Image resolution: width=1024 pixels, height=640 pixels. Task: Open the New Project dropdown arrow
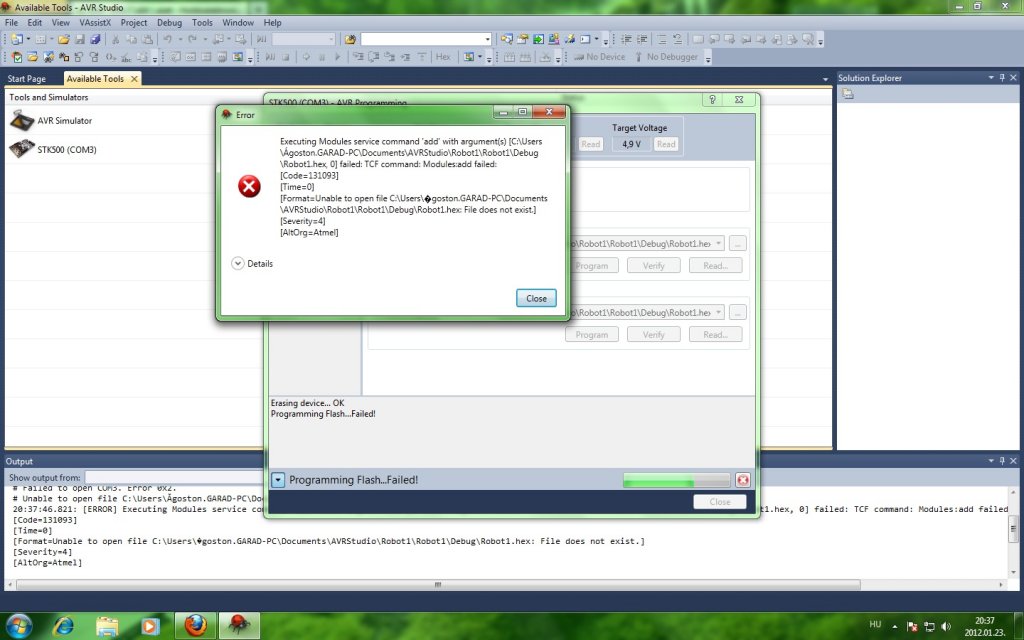28,39
